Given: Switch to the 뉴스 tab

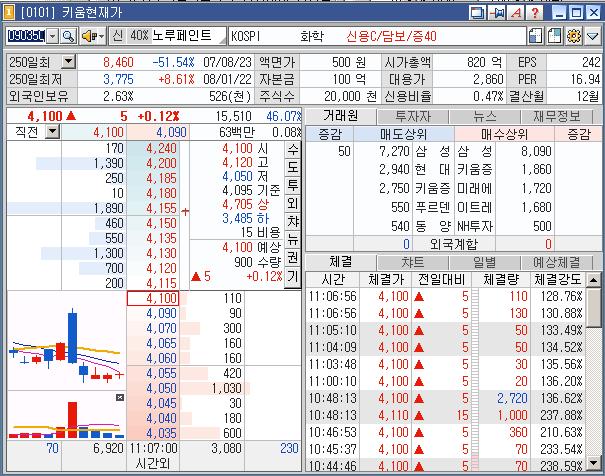Looking at the screenshot, I should (485, 116).
